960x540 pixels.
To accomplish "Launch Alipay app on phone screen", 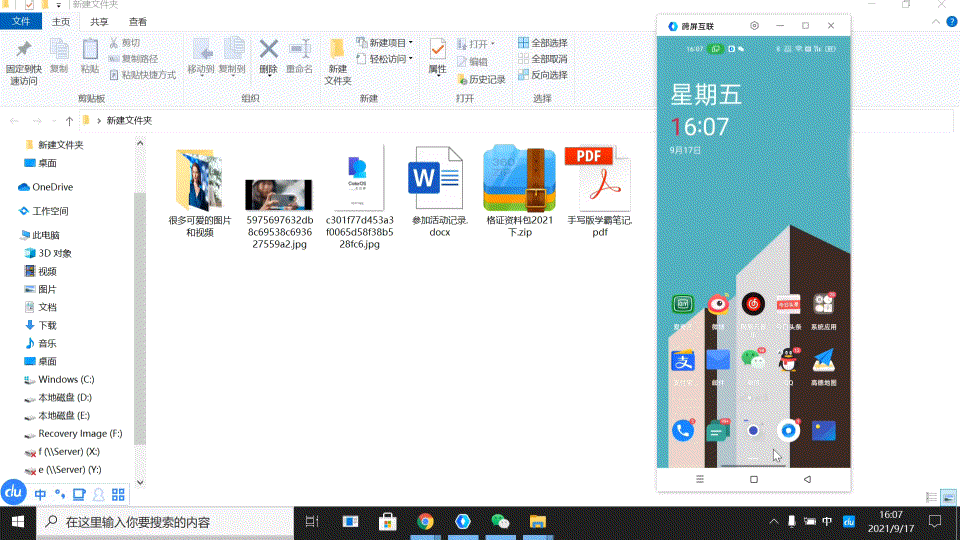I will tap(683, 361).
